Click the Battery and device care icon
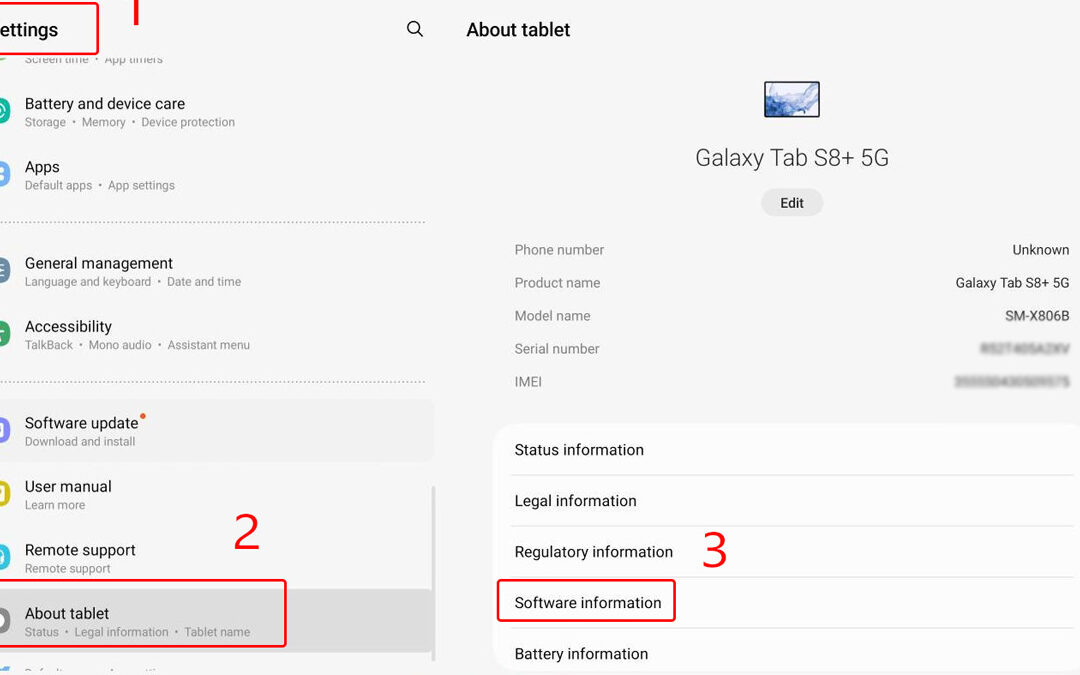 [3, 111]
